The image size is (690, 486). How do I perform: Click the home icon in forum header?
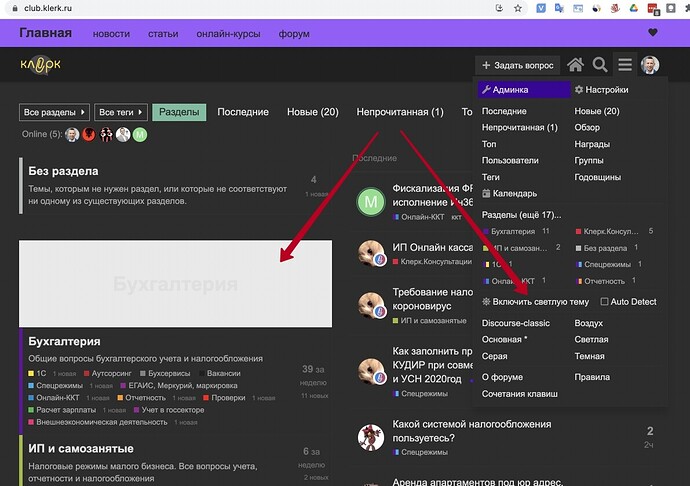pyautogui.click(x=575, y=65)
